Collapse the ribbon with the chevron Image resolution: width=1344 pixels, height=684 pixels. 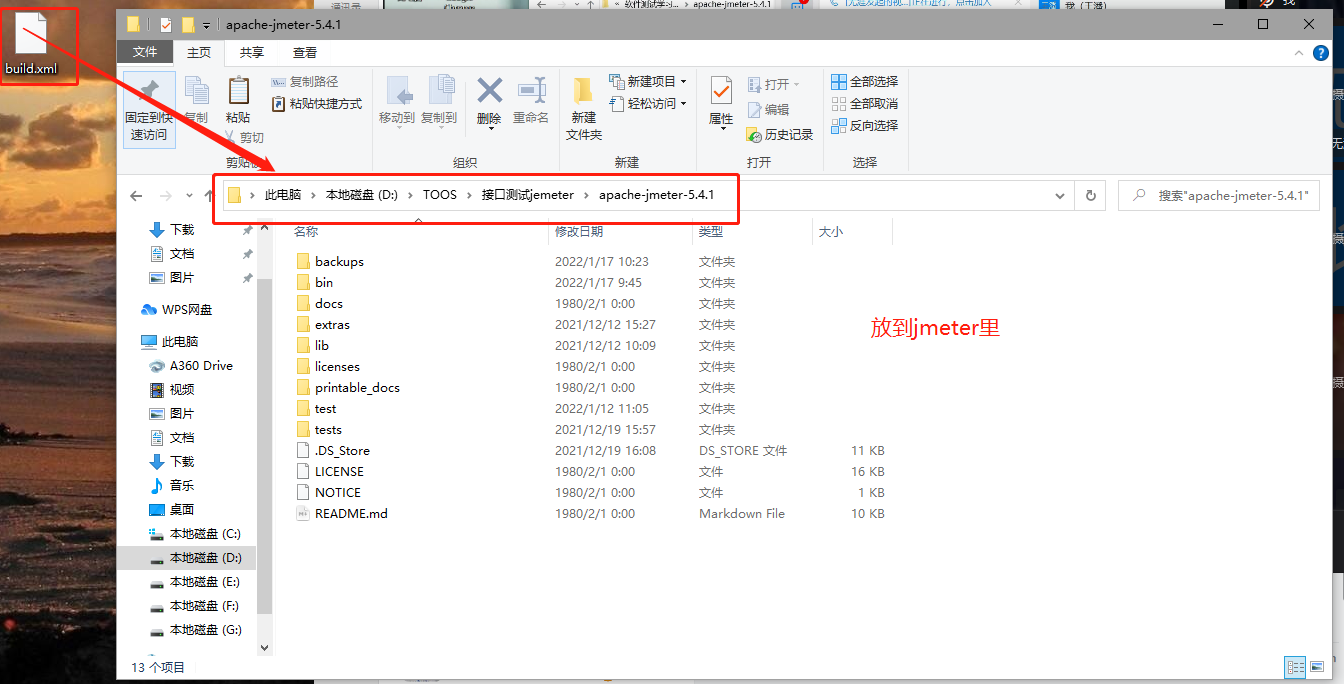coord(1297,53)
